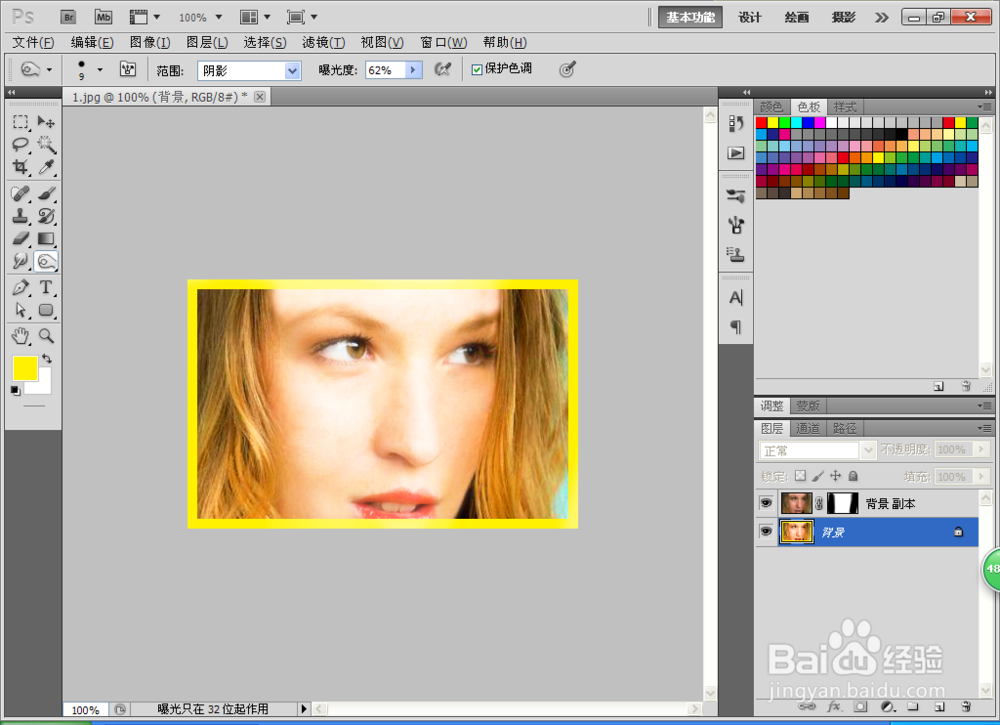Select the Hand tool
The width and height of the screenshot is (1000, 725).
click(x=20, y=335)
